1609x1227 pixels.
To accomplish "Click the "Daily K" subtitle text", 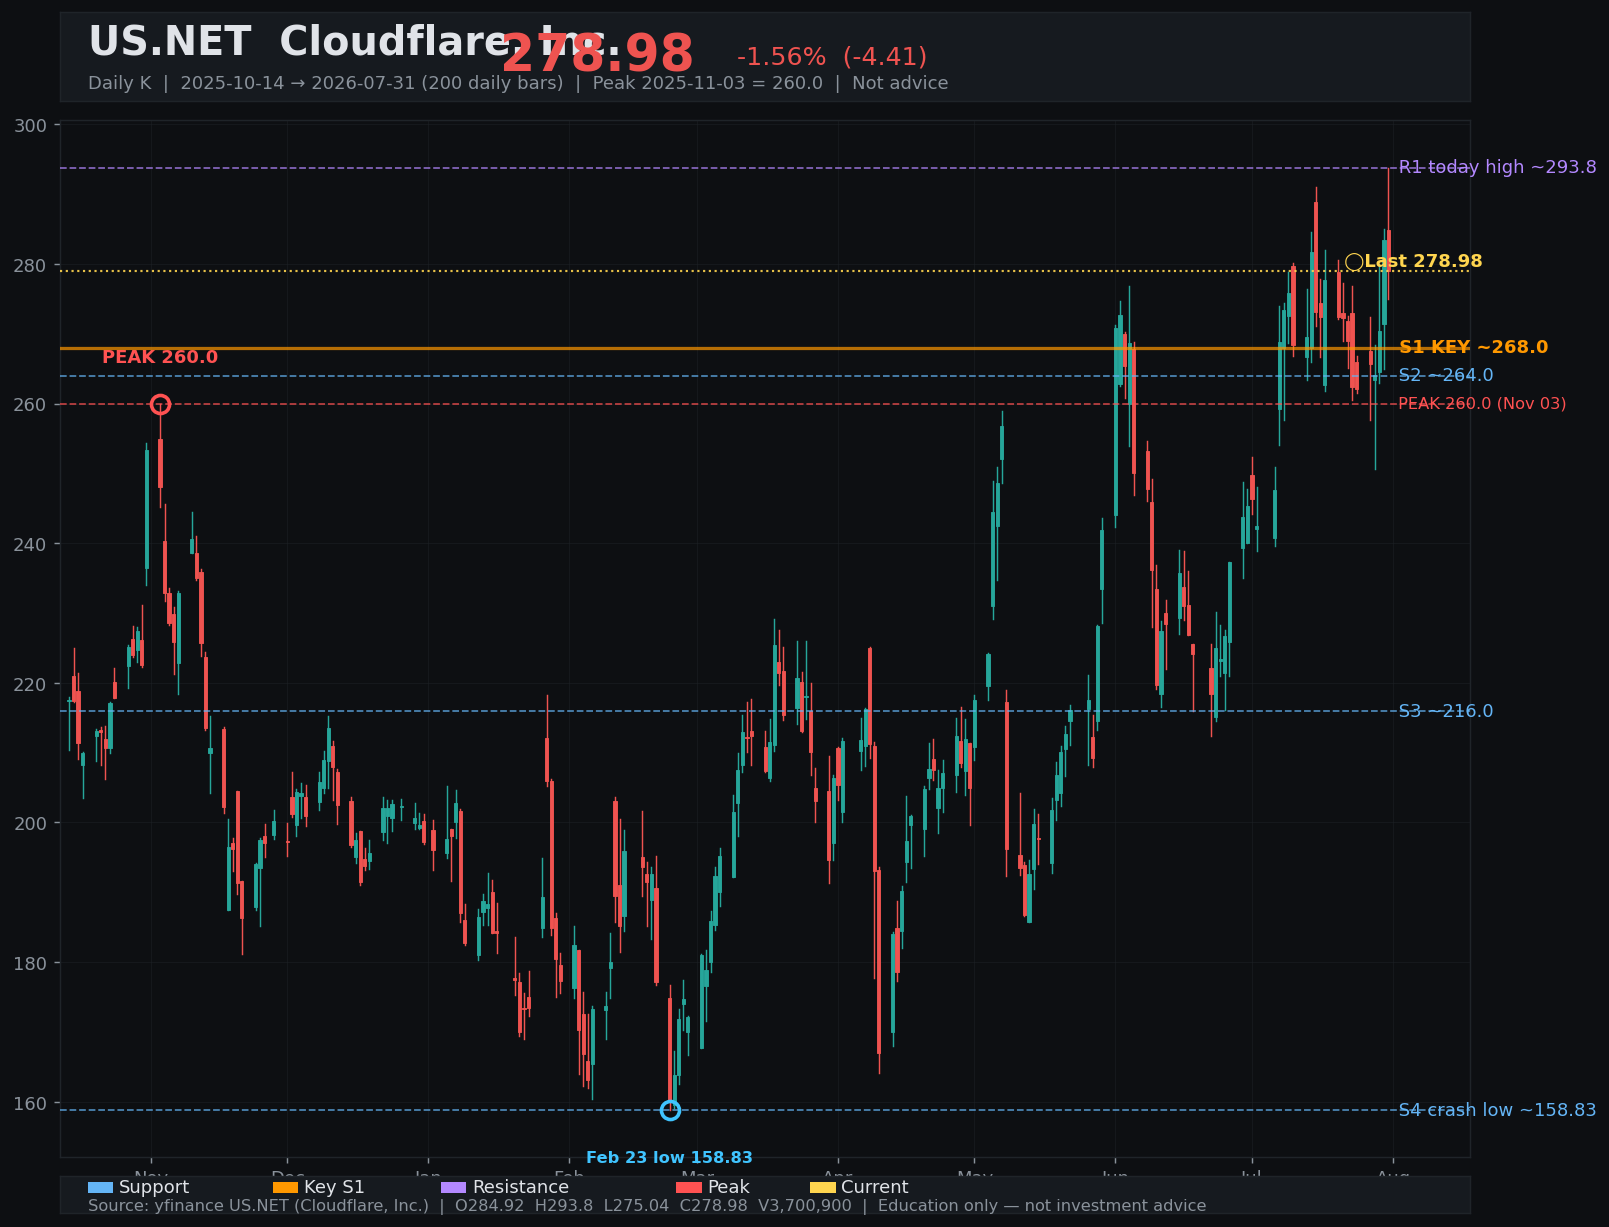I will click(x=120, y=83).
